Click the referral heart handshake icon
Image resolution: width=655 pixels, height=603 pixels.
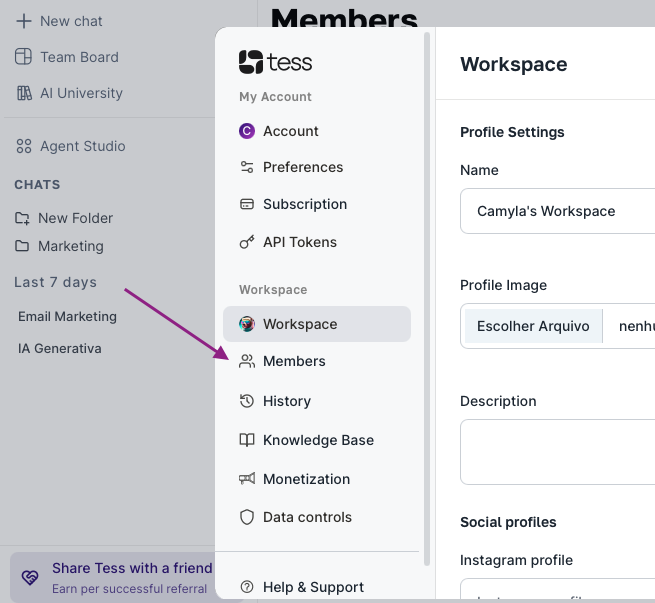coord(30,578)
